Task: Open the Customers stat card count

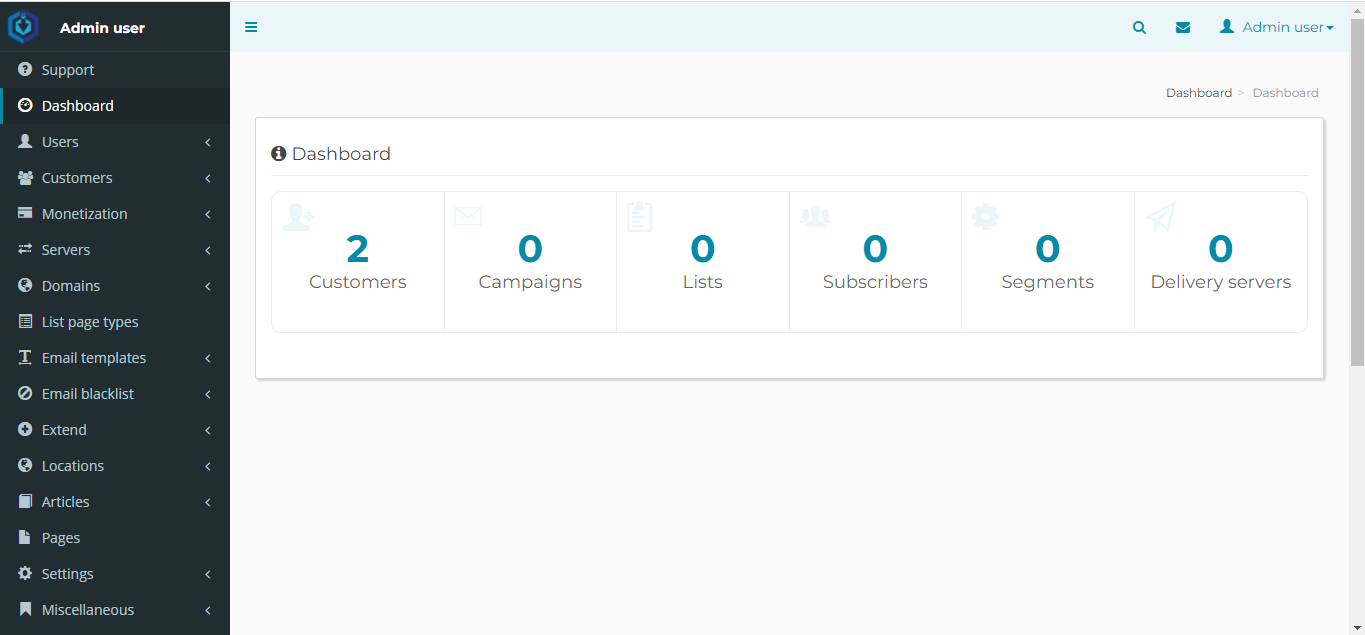Action: (x=357, y=249)
